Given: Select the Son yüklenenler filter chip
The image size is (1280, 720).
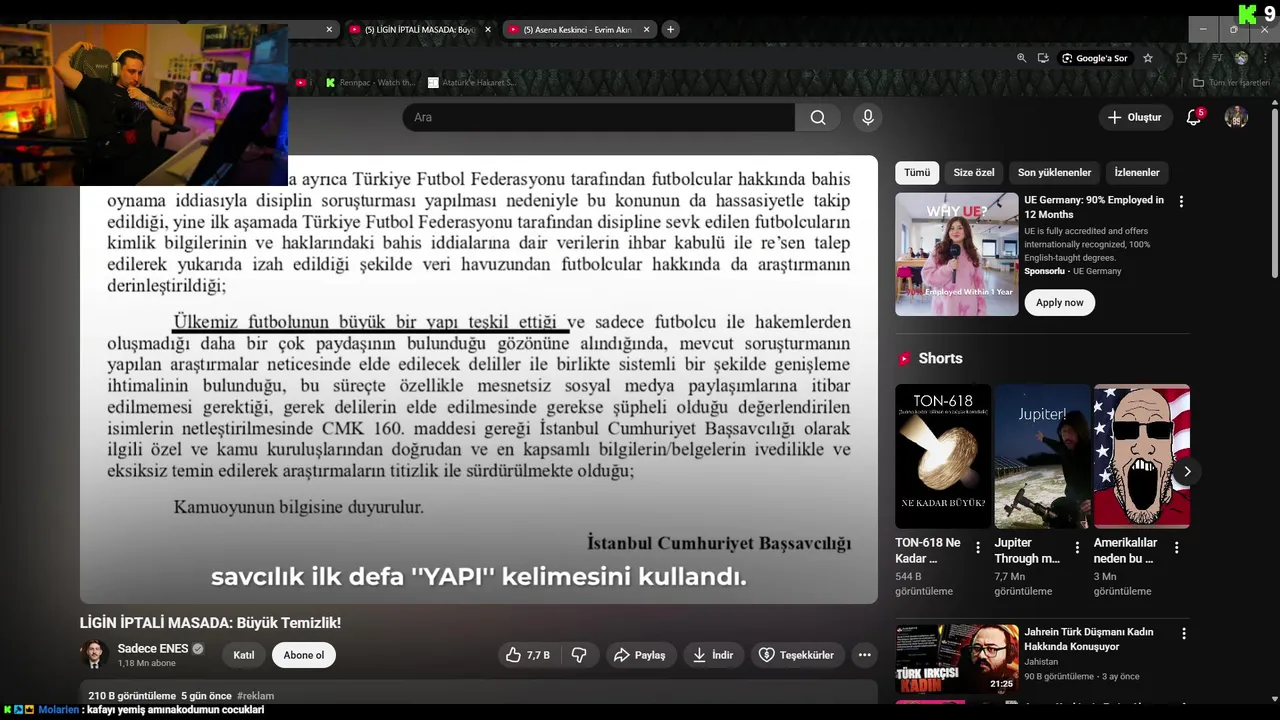Looking at the screenshot, I should click(1054, 172).
